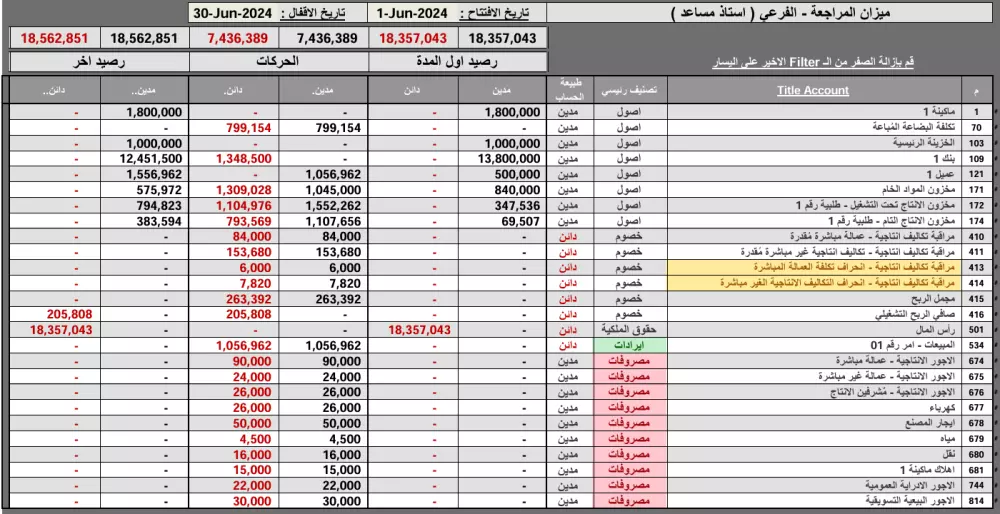Viewport: 1000px width, 514px height.
Task: Click مصروفات classification in row 674
Action: click(x=630, y=360)
